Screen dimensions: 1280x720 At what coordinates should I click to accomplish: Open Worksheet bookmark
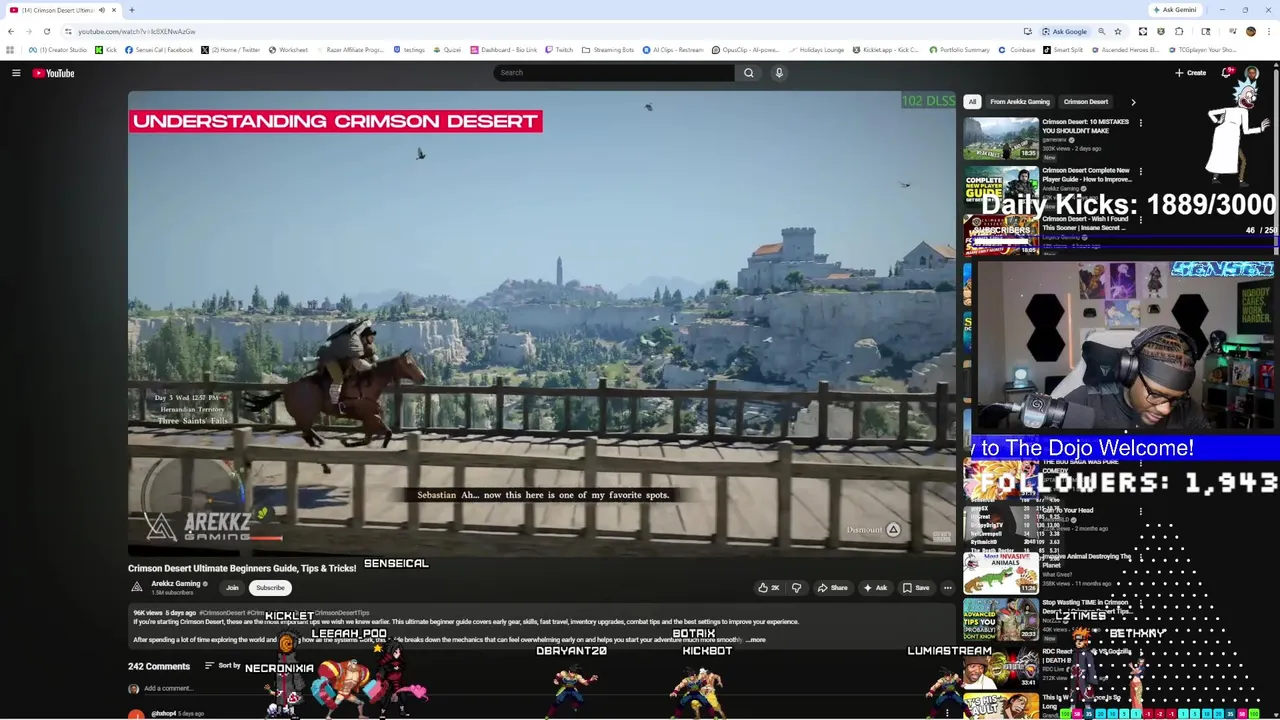click(288, 50)
